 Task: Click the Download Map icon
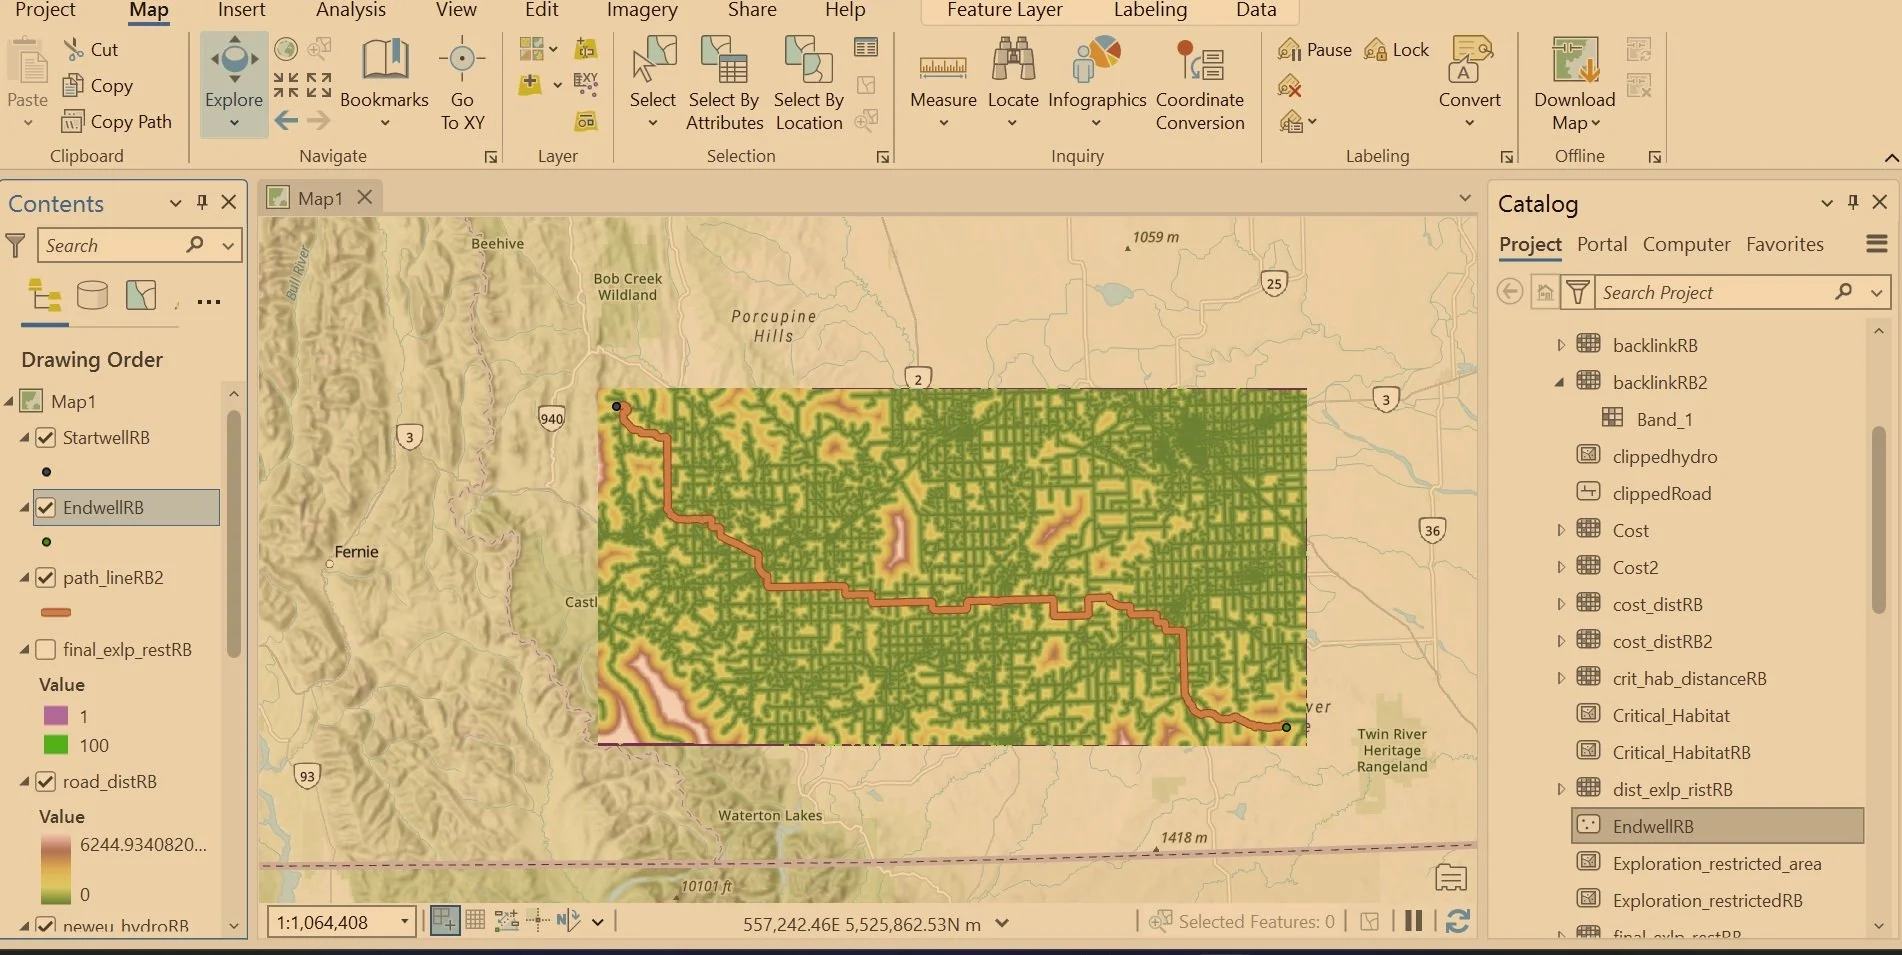(1575, 60)
